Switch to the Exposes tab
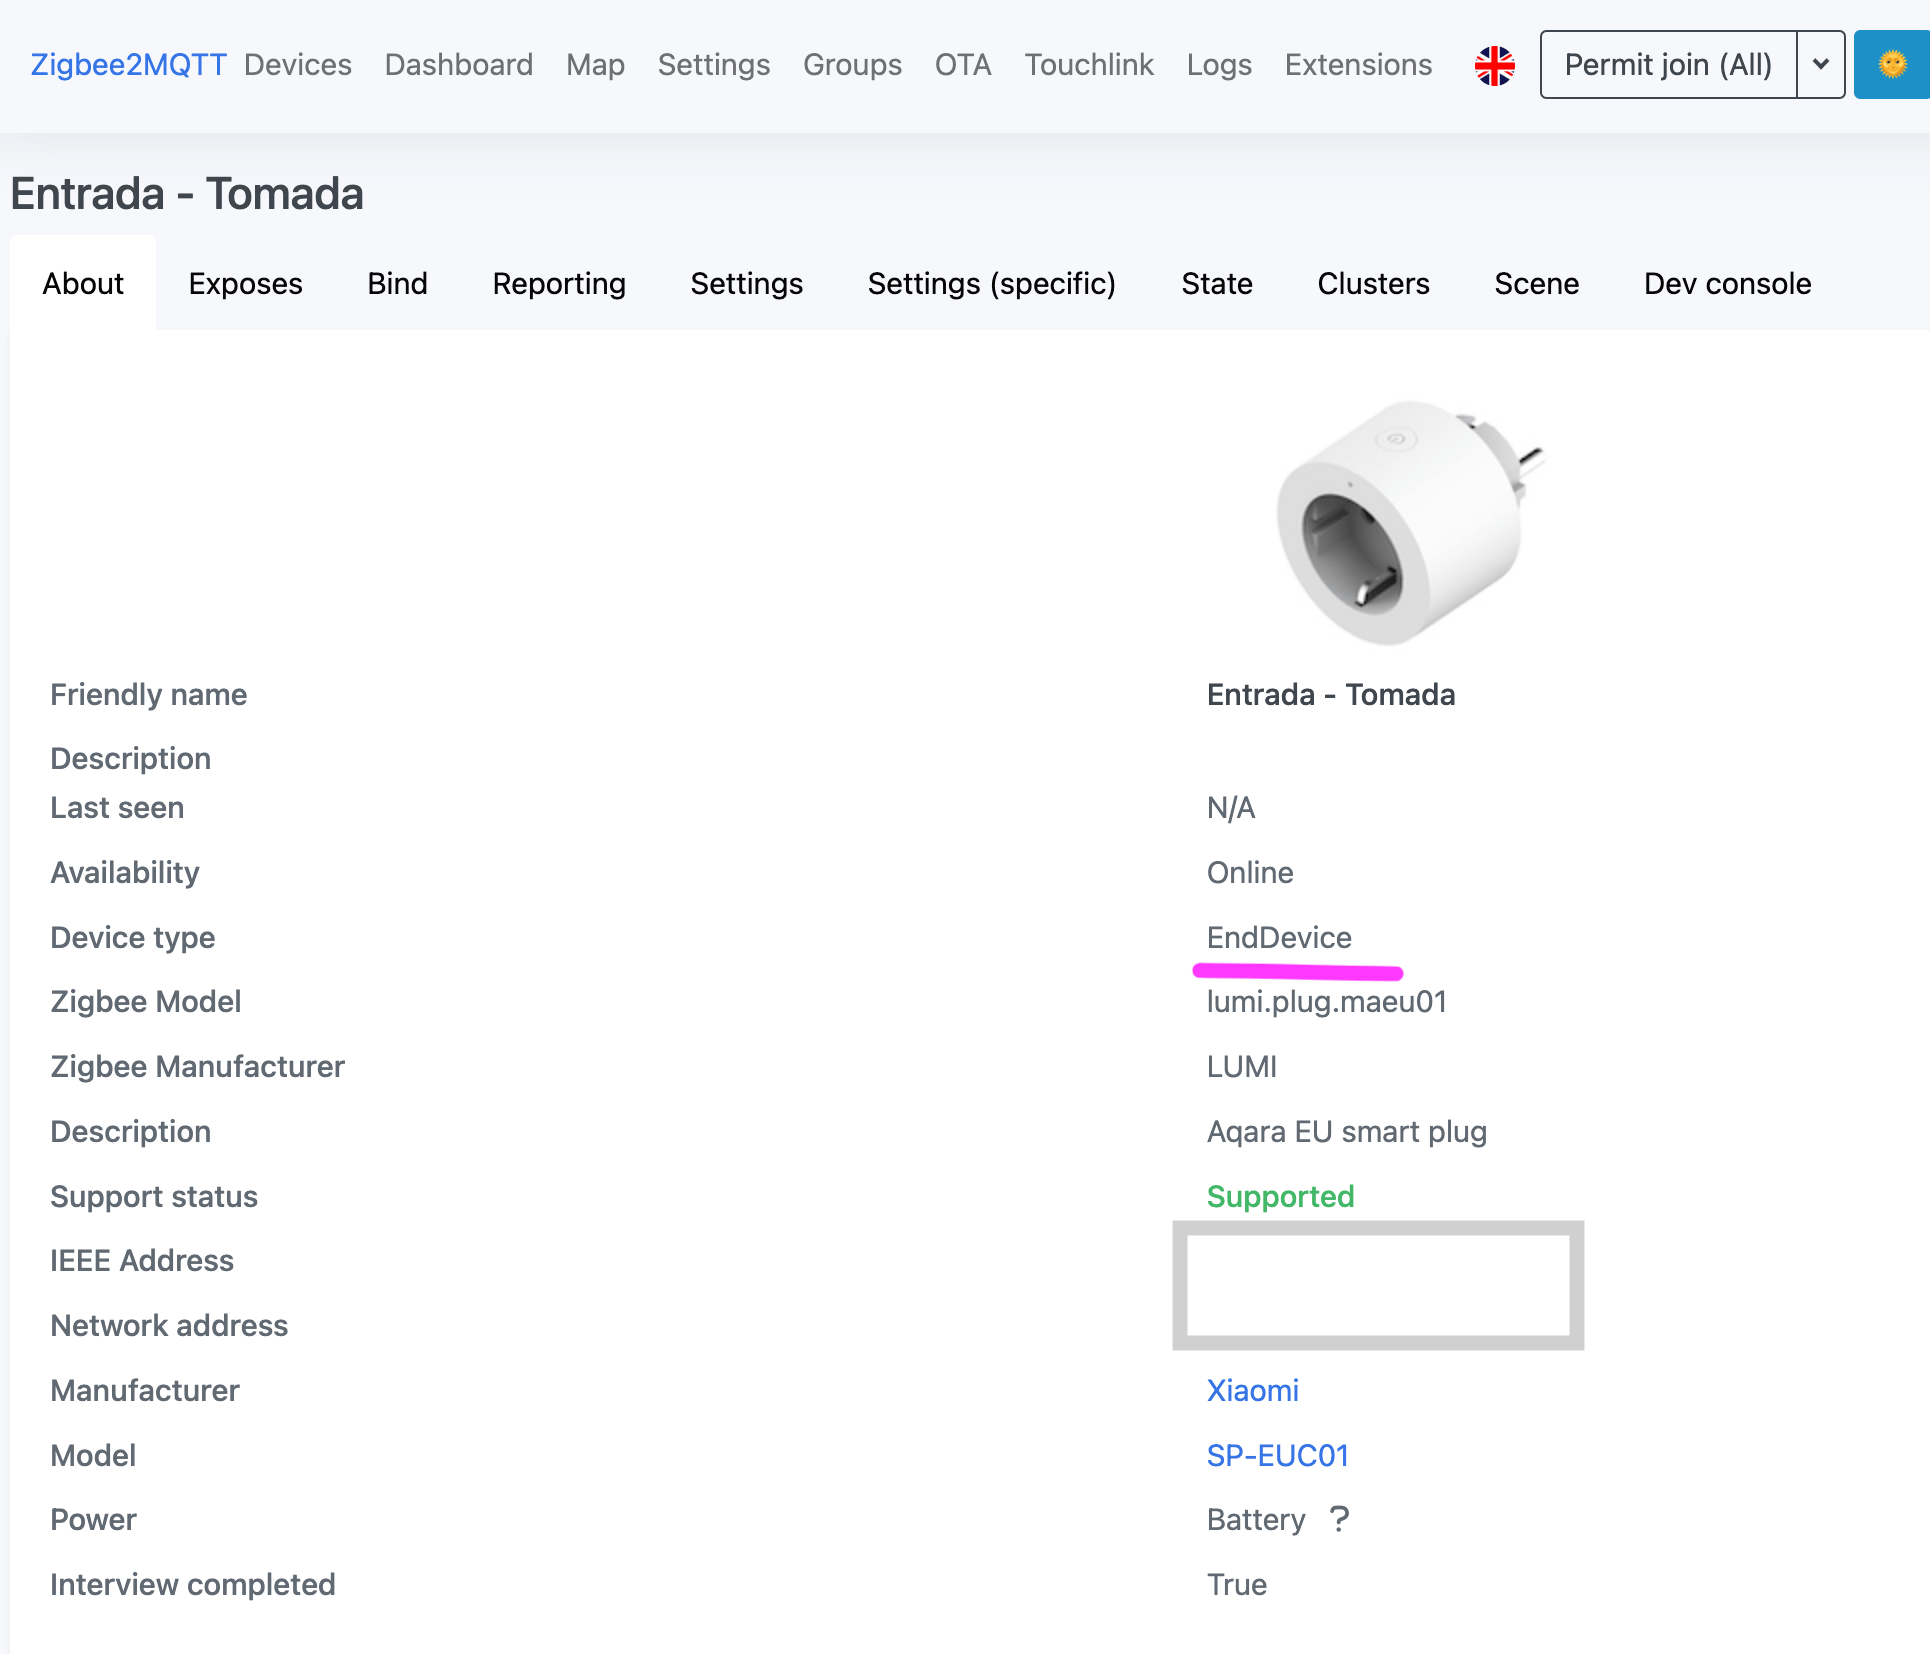This screenshot has height=1654, width=1930. click(x=245, y=284)
